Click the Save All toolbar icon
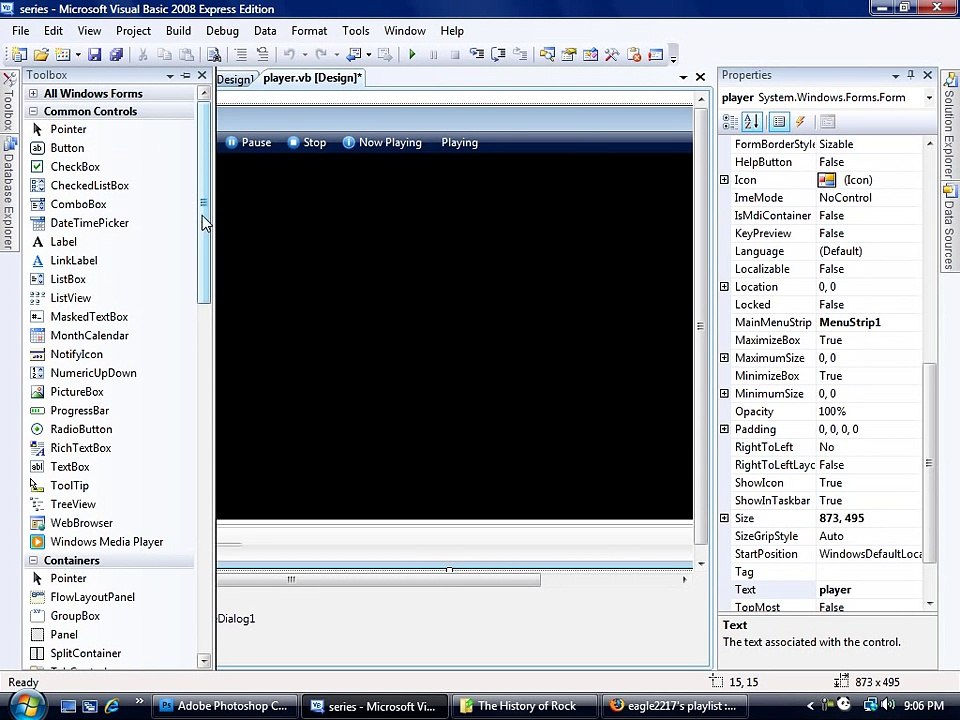The width and height of the screenshot is (960, 720). click(x=116, y=54)
